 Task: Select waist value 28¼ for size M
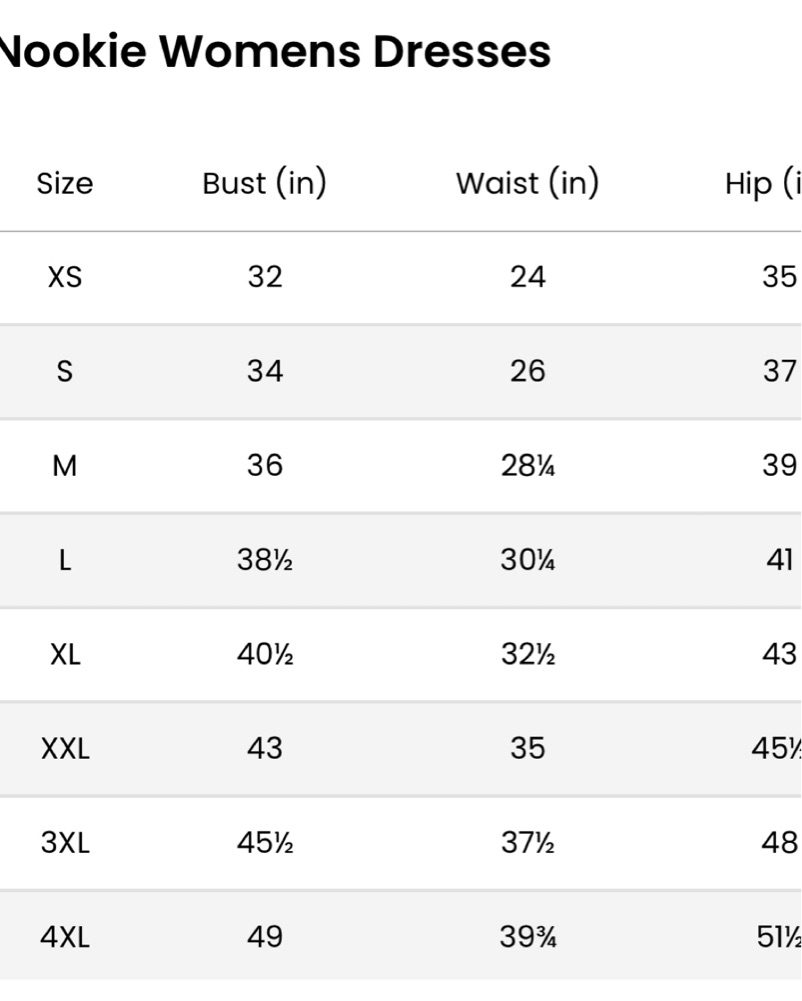(x=528, y=465)
